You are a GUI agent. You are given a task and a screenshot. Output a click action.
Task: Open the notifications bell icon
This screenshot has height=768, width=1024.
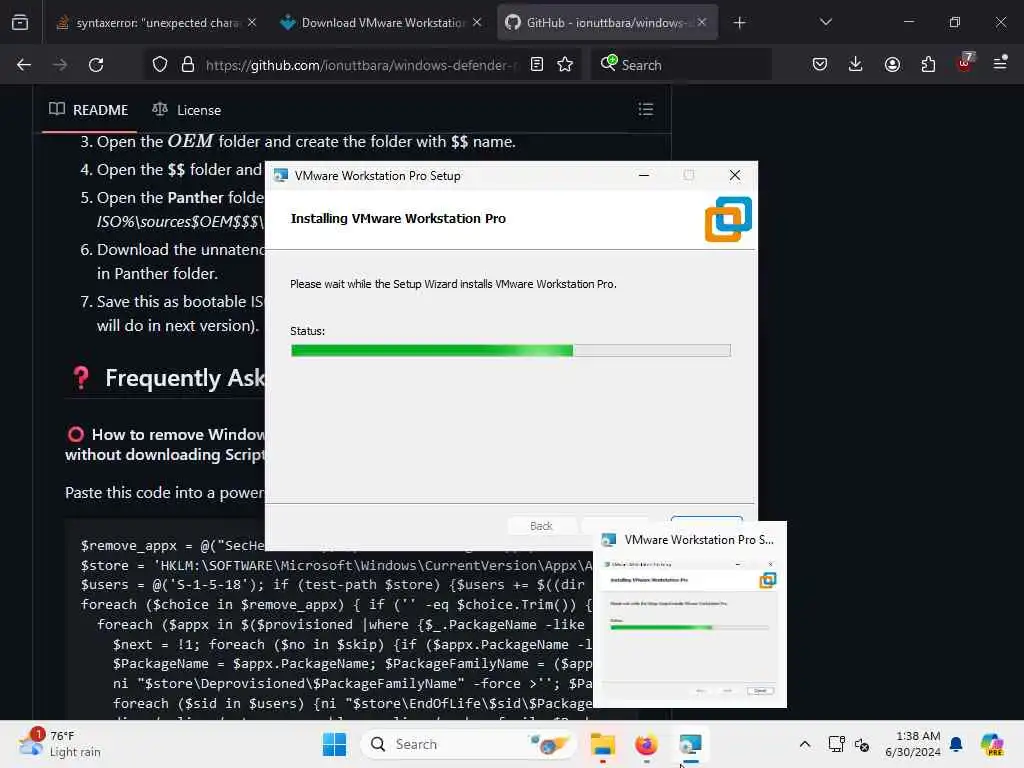tap(956, 744)
